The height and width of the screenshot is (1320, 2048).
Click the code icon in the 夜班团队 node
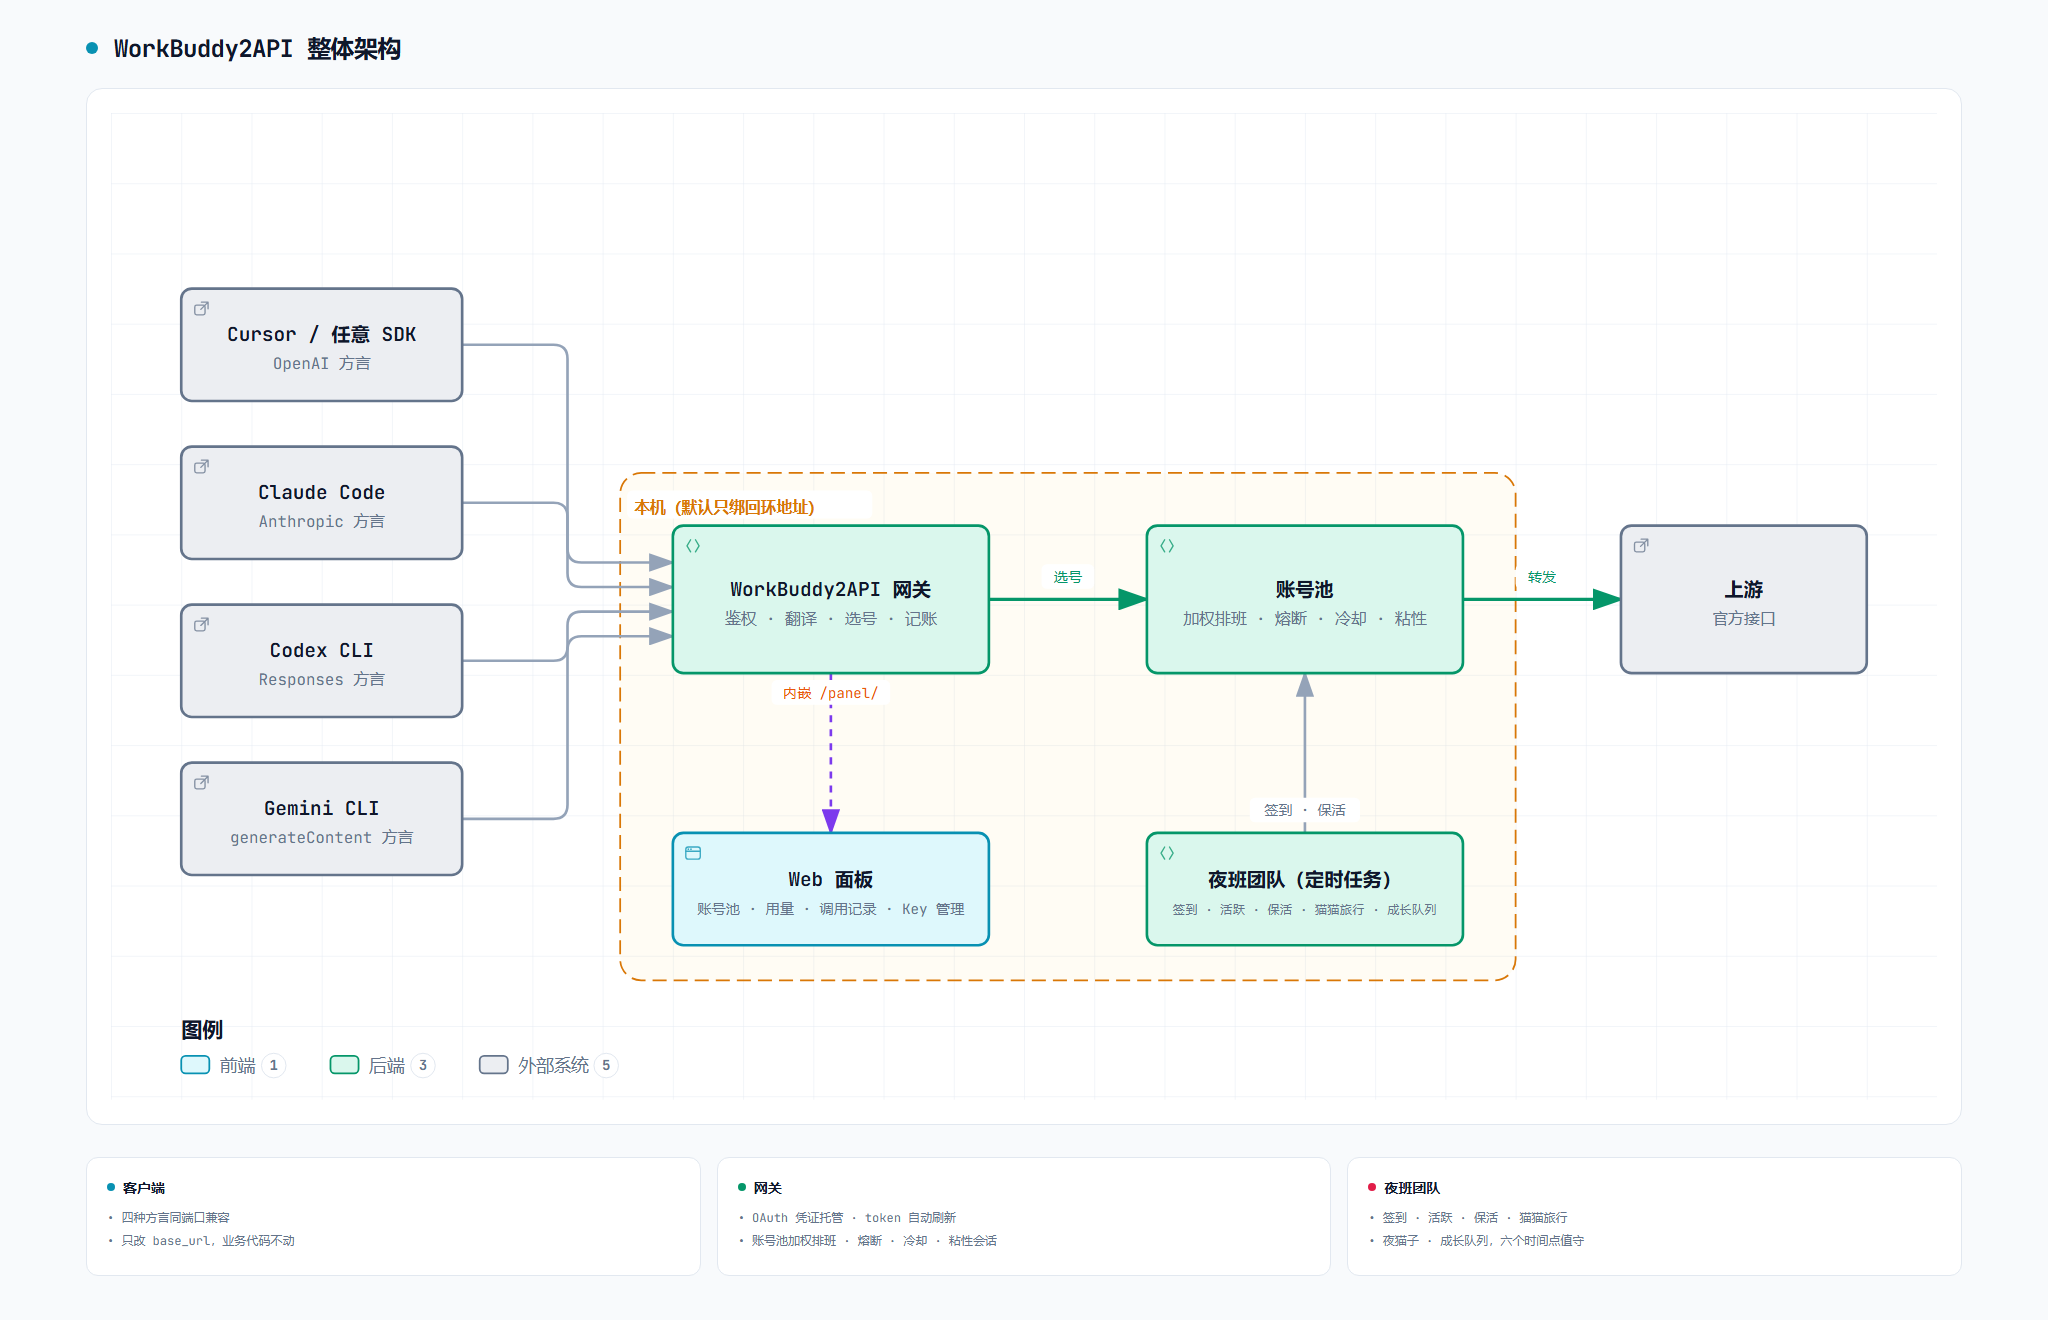tap(1167, 853)
